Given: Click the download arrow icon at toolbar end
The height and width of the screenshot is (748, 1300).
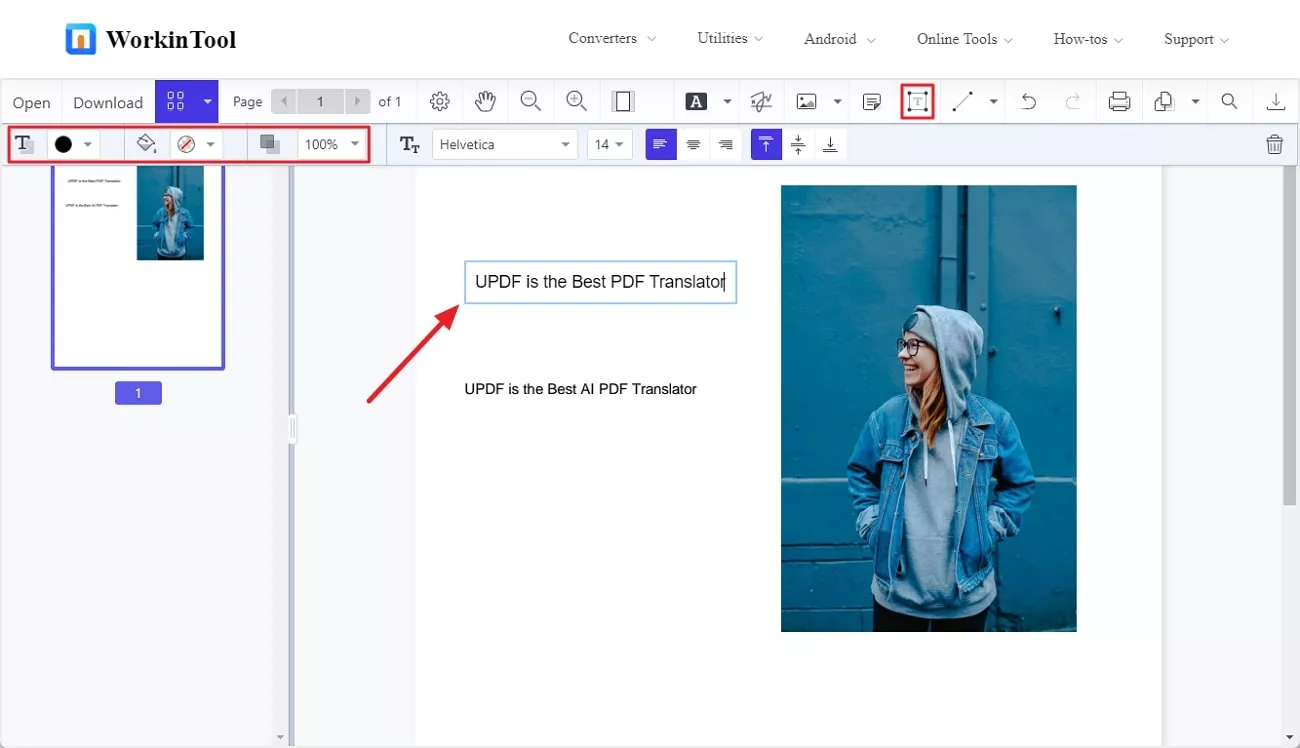Looking at the screenshot, I should pos(1275,101).
